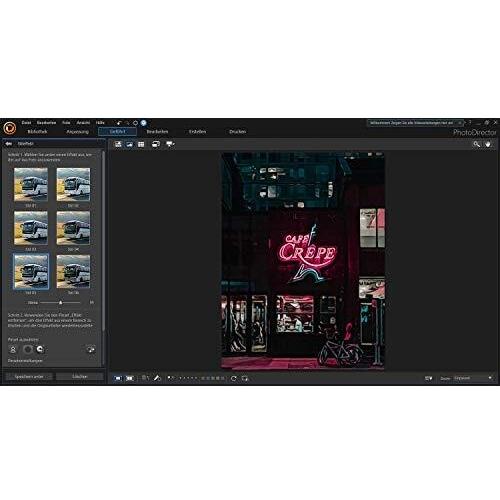Click the brush options icon at right of panel
The width and height of the screenshot is (500, 500).
point(91,349)
